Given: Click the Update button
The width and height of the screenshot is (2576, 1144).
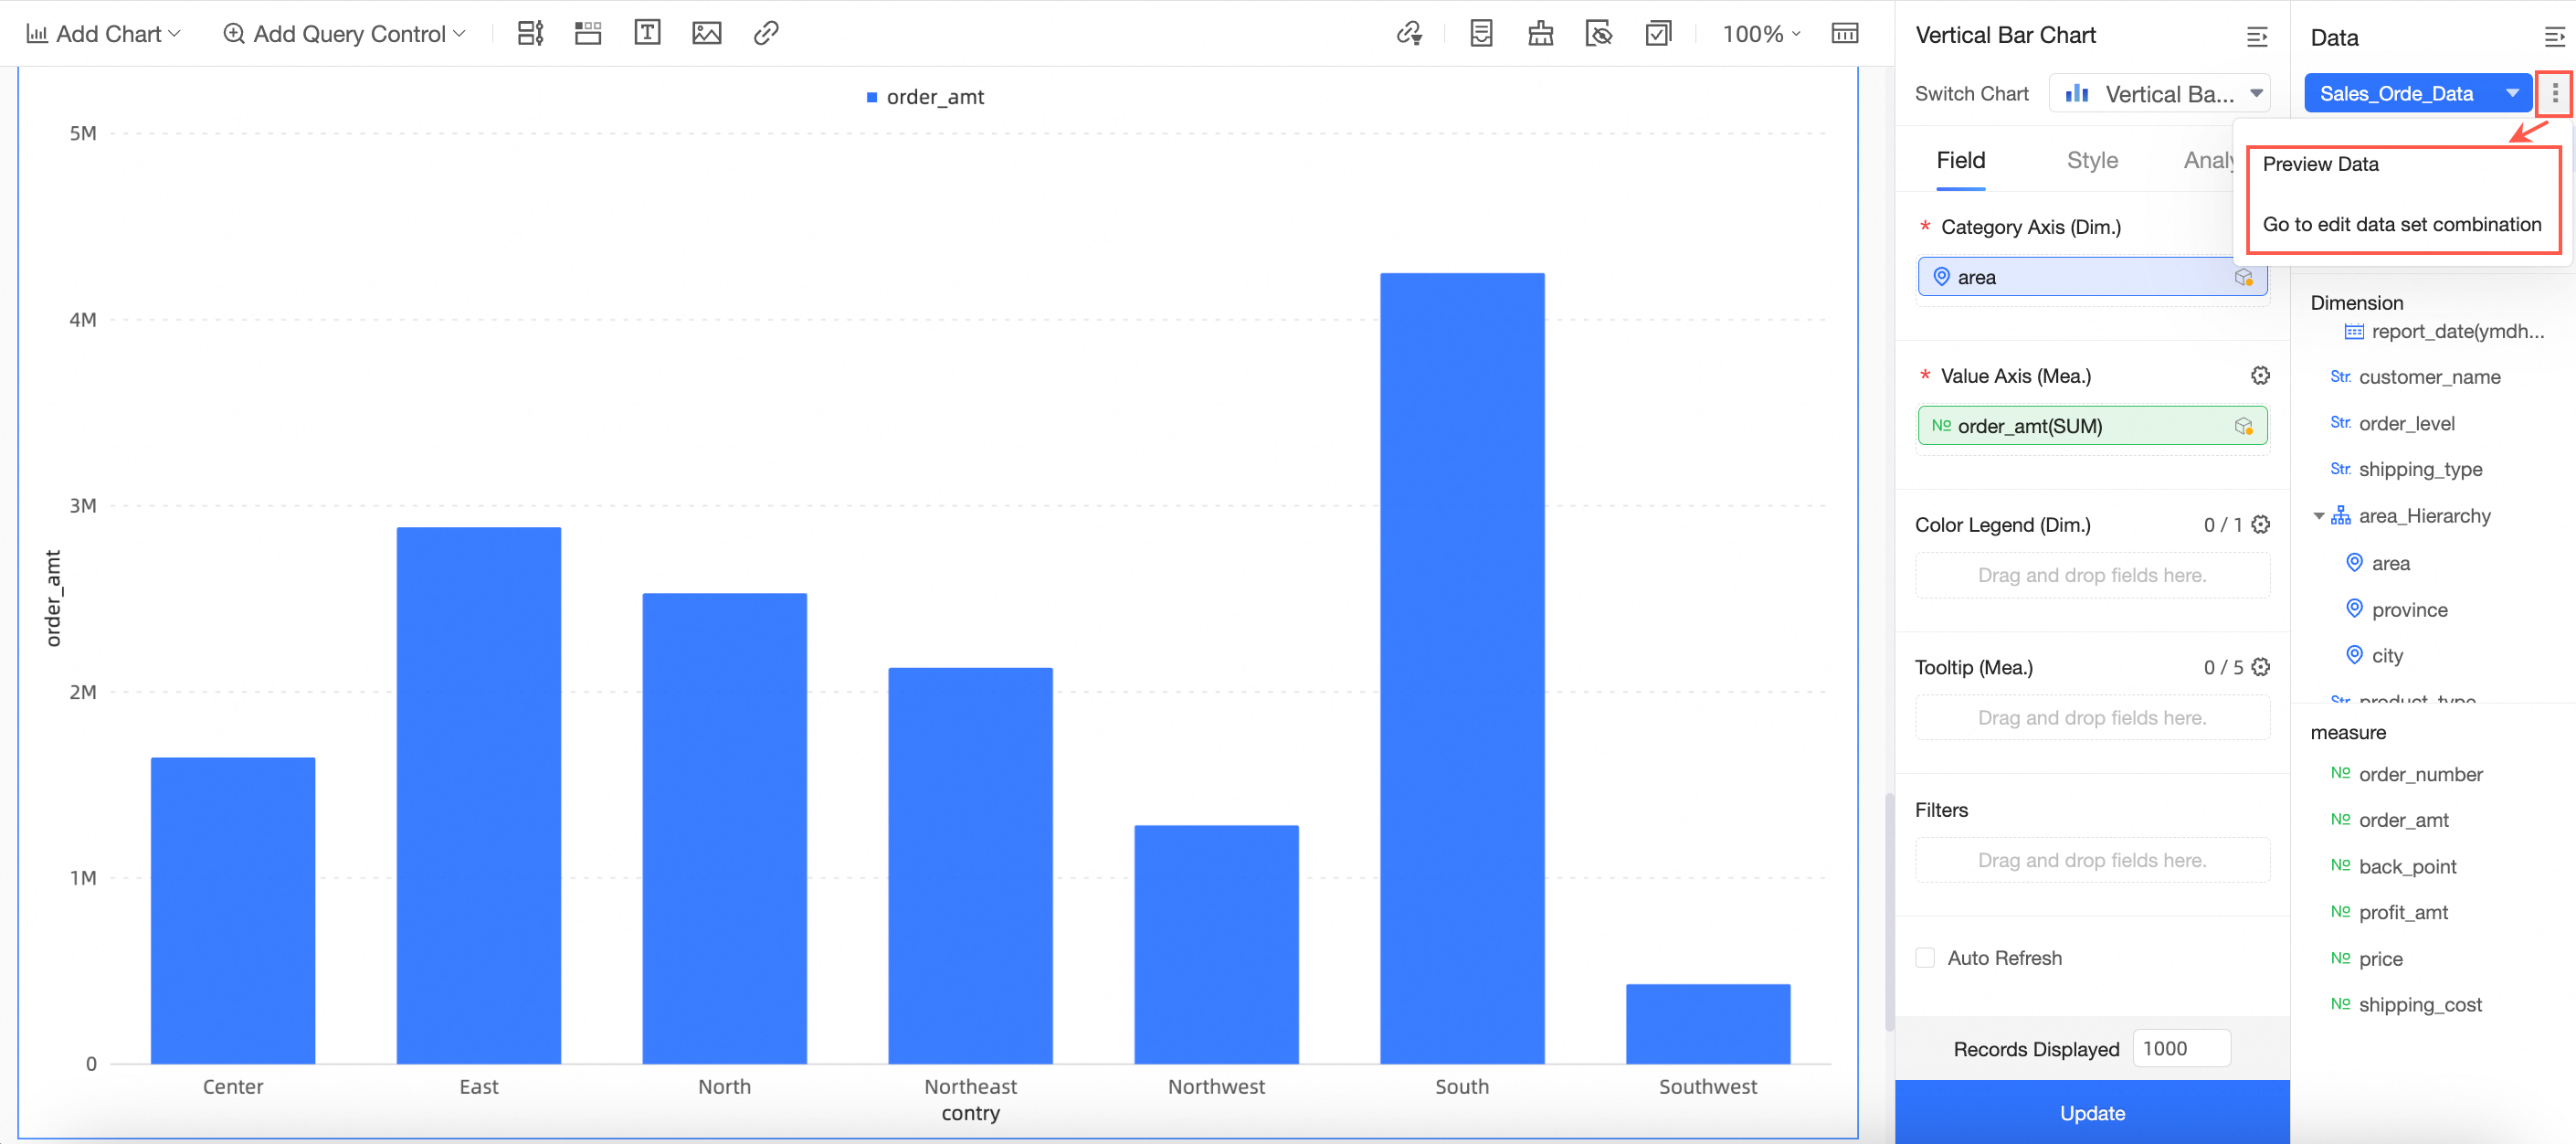Looking at the screenshot, I should tap(2091, 1112).
